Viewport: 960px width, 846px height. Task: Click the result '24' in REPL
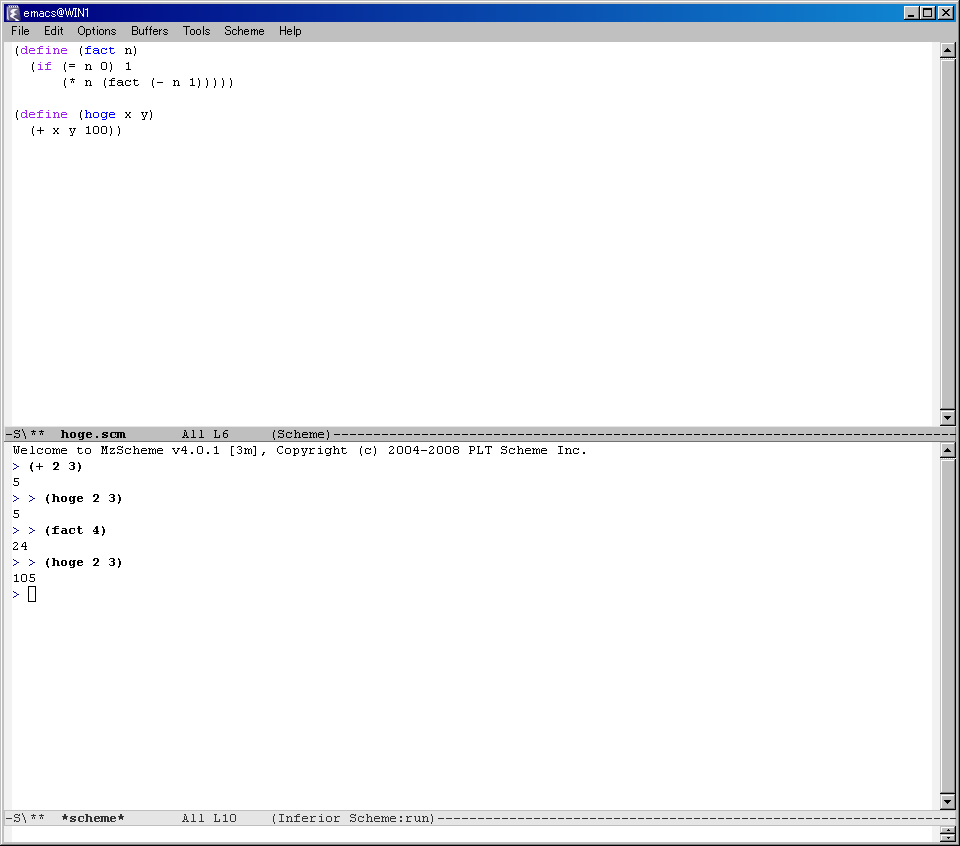pos(20,546)
